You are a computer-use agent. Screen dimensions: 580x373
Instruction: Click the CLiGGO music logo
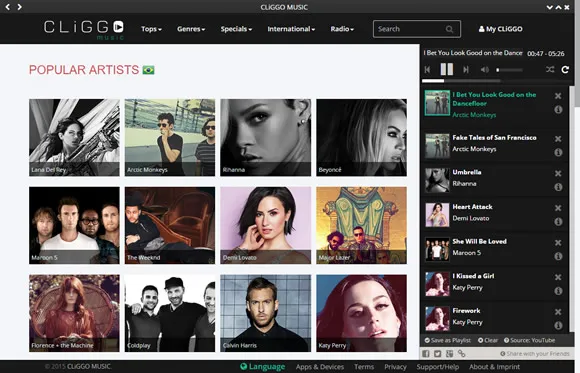[x=84, y=29]
